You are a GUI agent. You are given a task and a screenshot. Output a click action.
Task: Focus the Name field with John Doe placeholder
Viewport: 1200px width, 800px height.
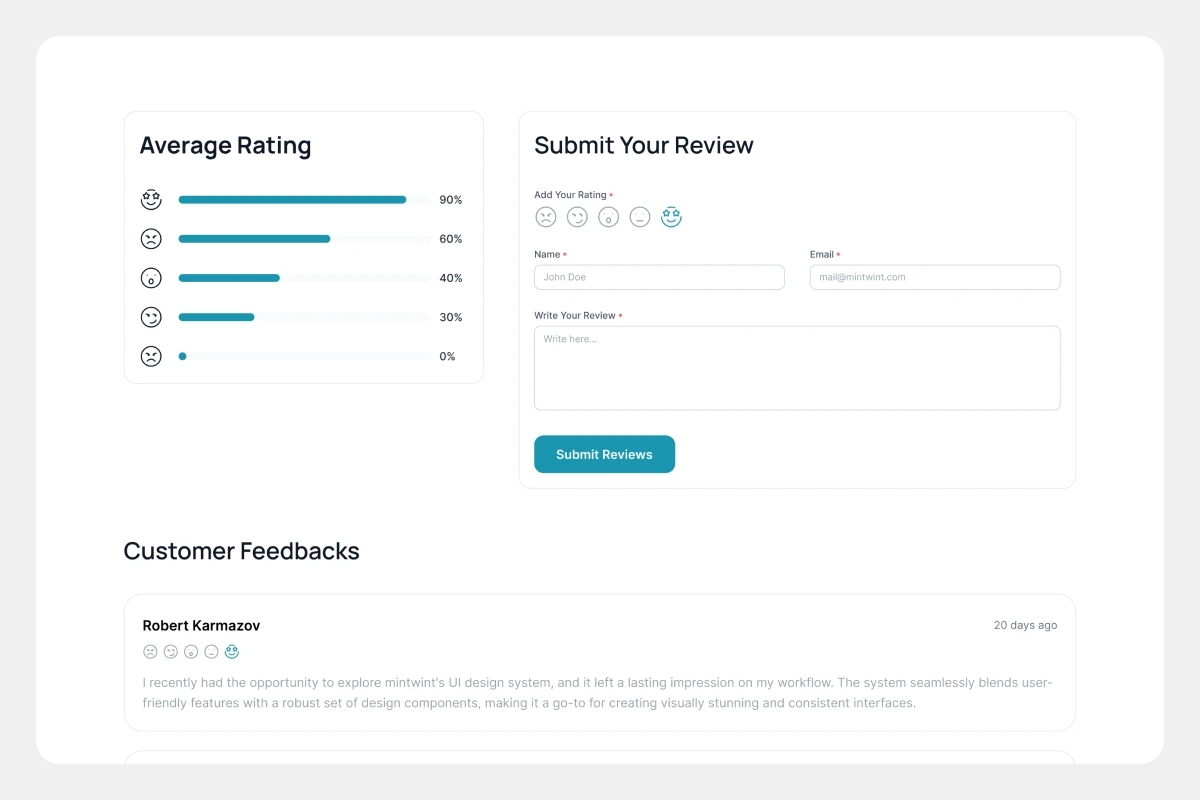pyautogui.click(x=659, y=277)
